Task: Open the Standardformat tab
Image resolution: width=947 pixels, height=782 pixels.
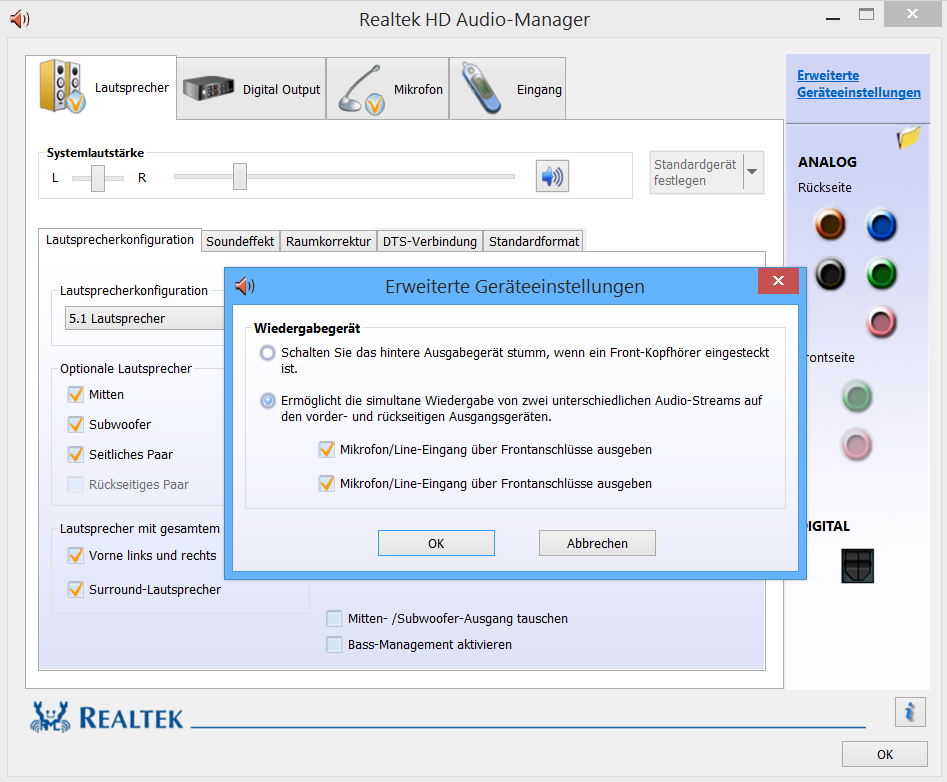Action: [534, 242]
